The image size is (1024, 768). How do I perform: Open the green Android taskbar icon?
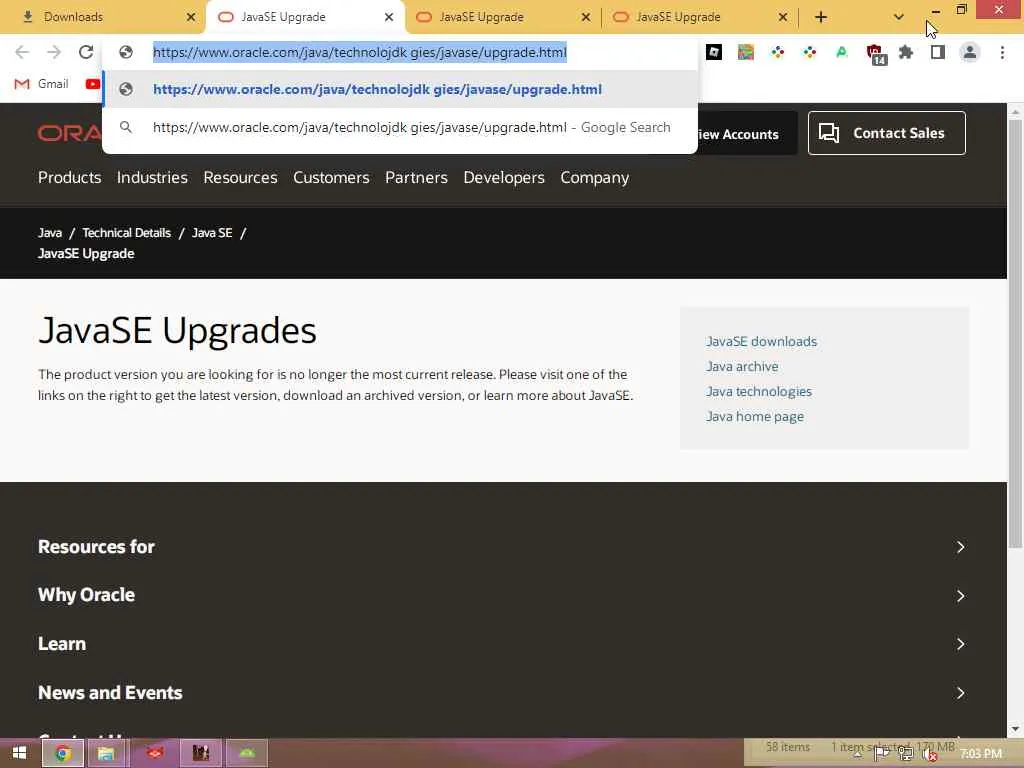[x=247, y=753]
